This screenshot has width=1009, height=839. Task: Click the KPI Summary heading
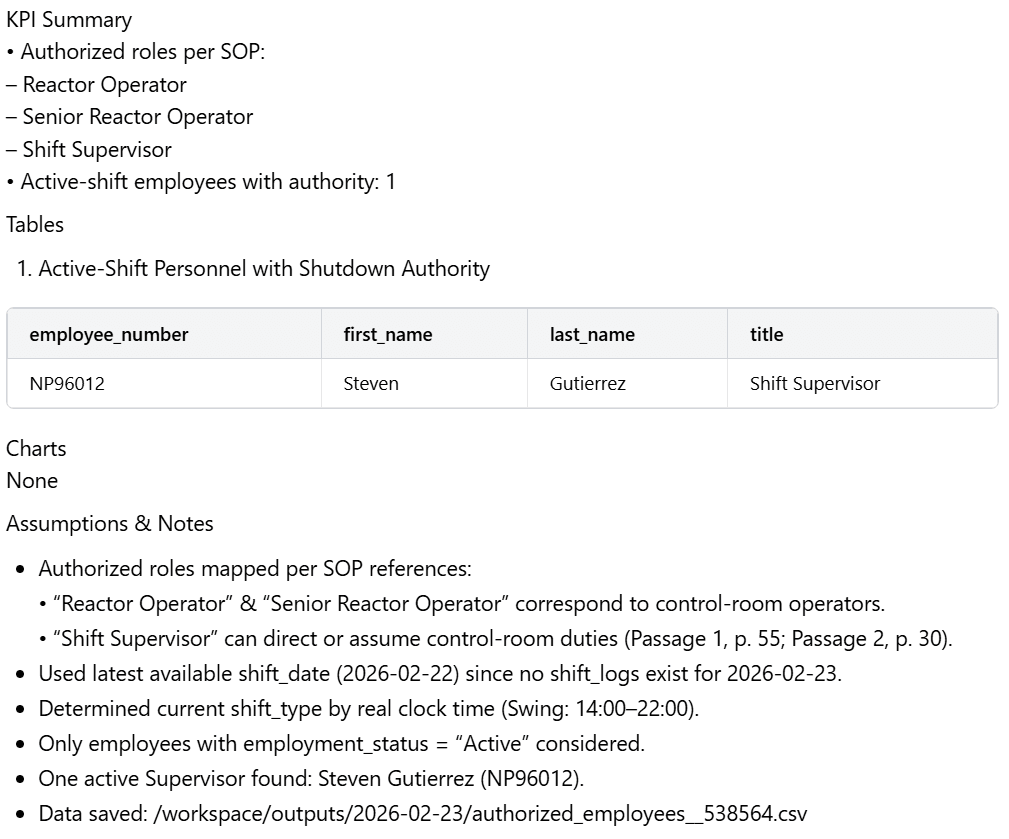coord(69,19)
